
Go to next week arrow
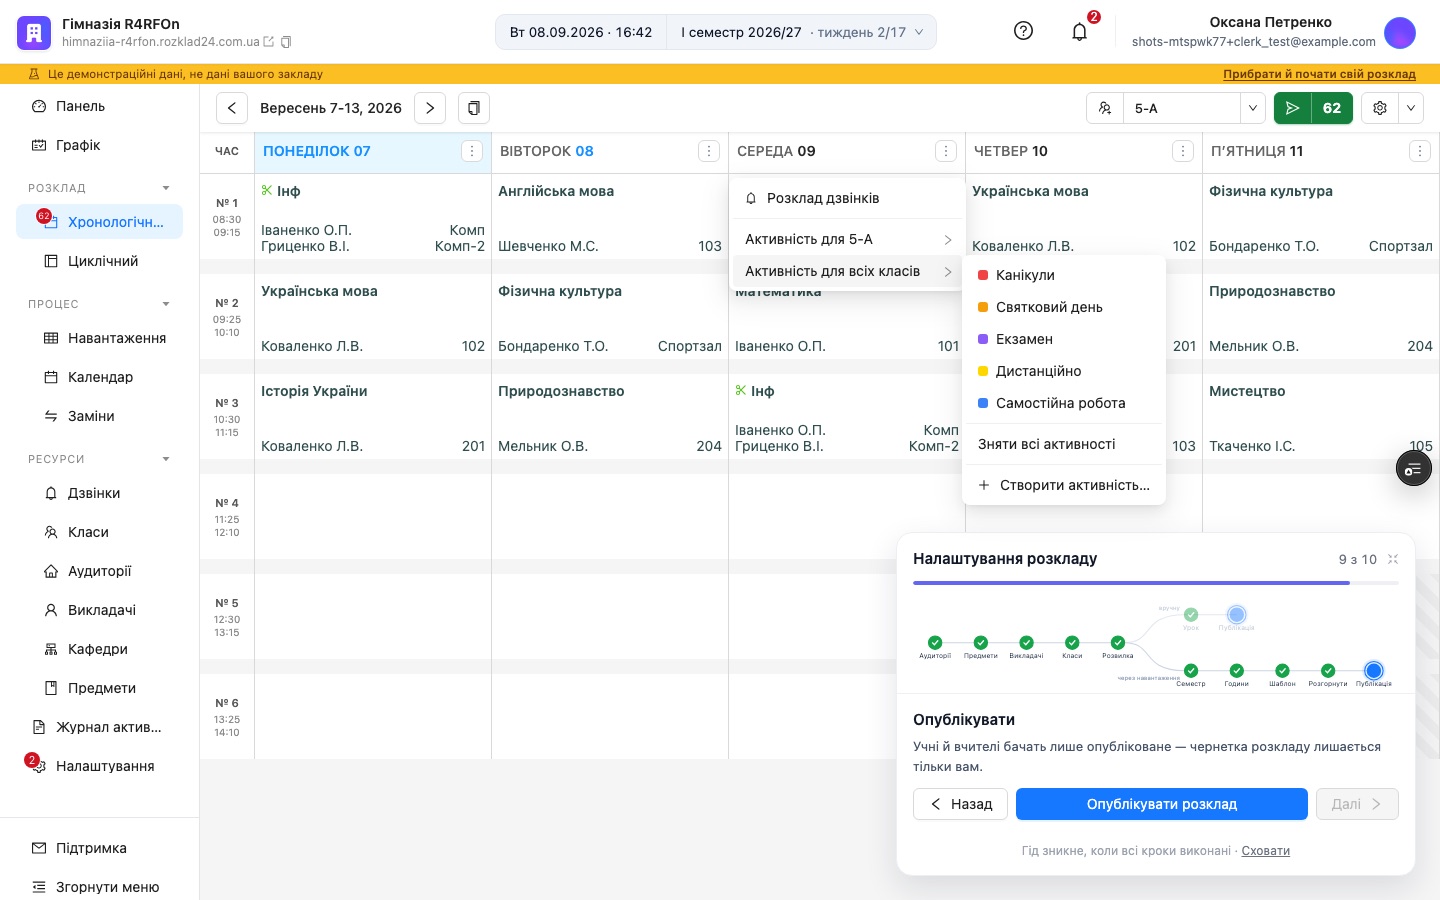[x=430, y=108]
